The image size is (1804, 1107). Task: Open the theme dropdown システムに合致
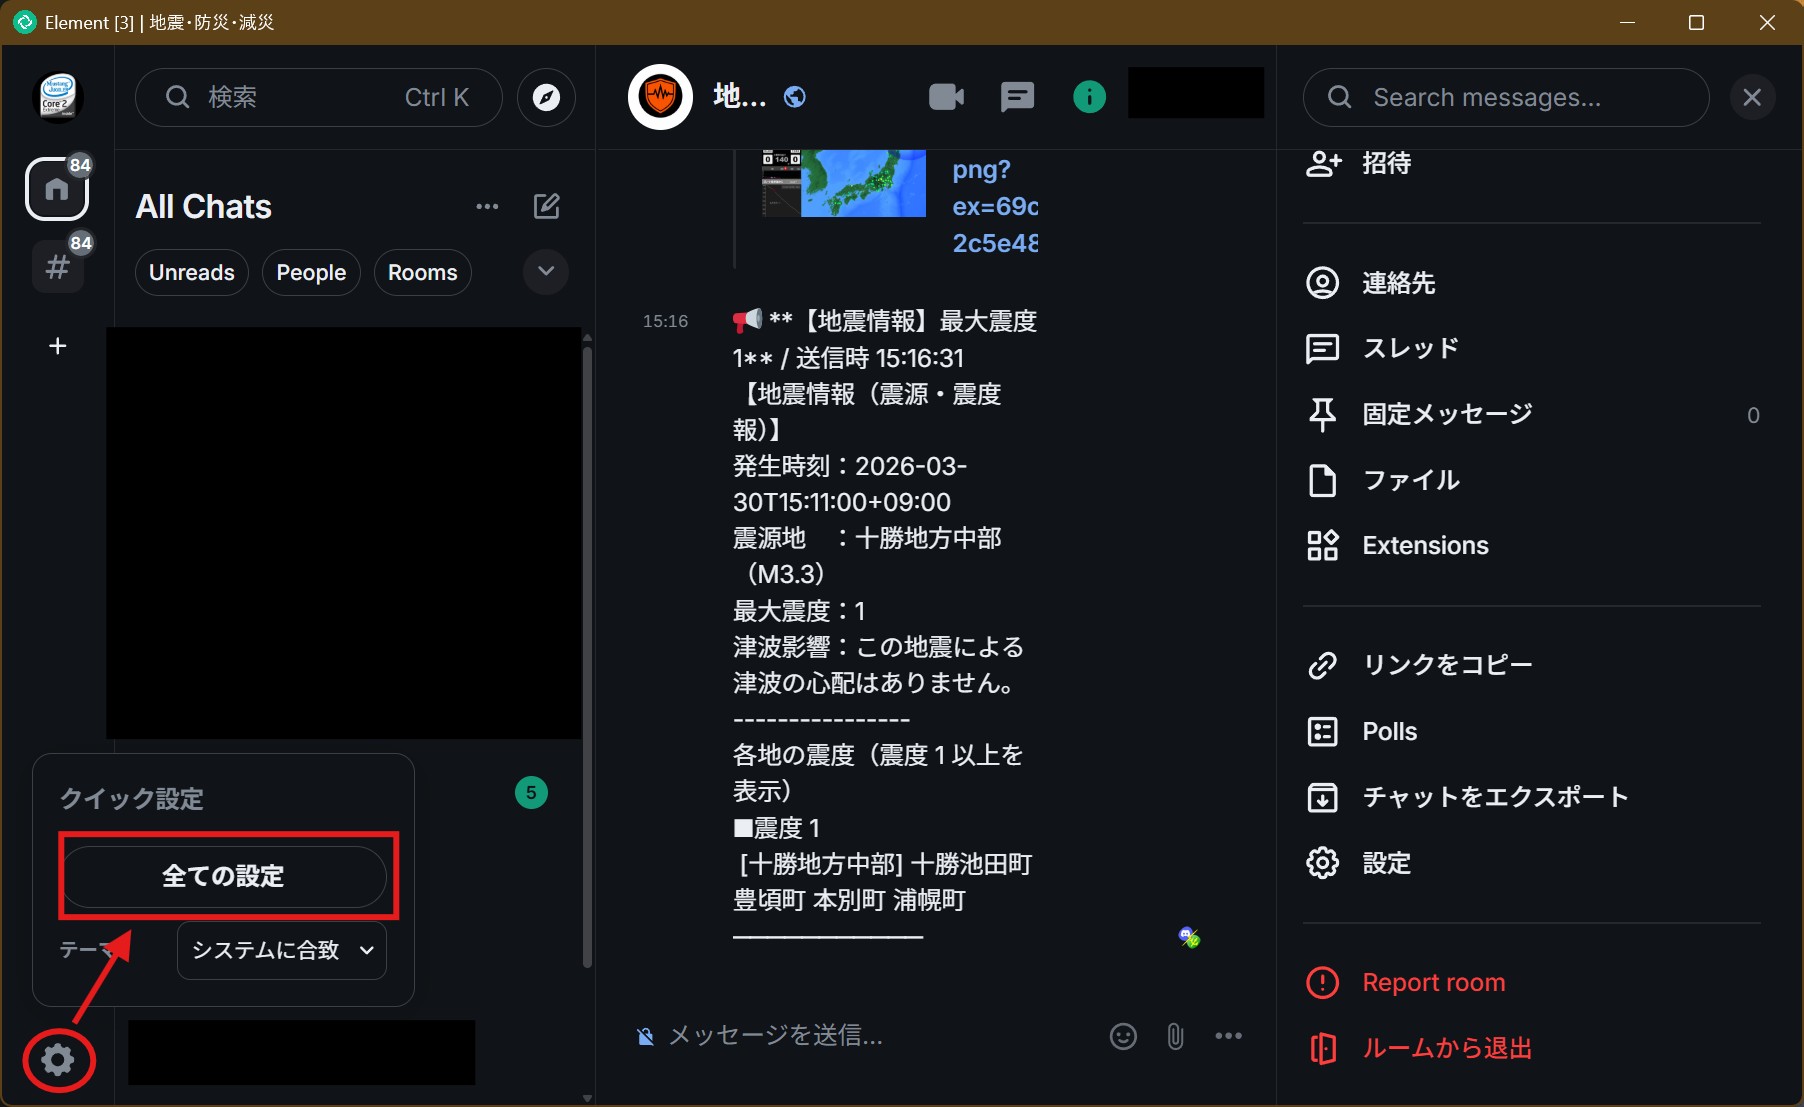point(282,950)
